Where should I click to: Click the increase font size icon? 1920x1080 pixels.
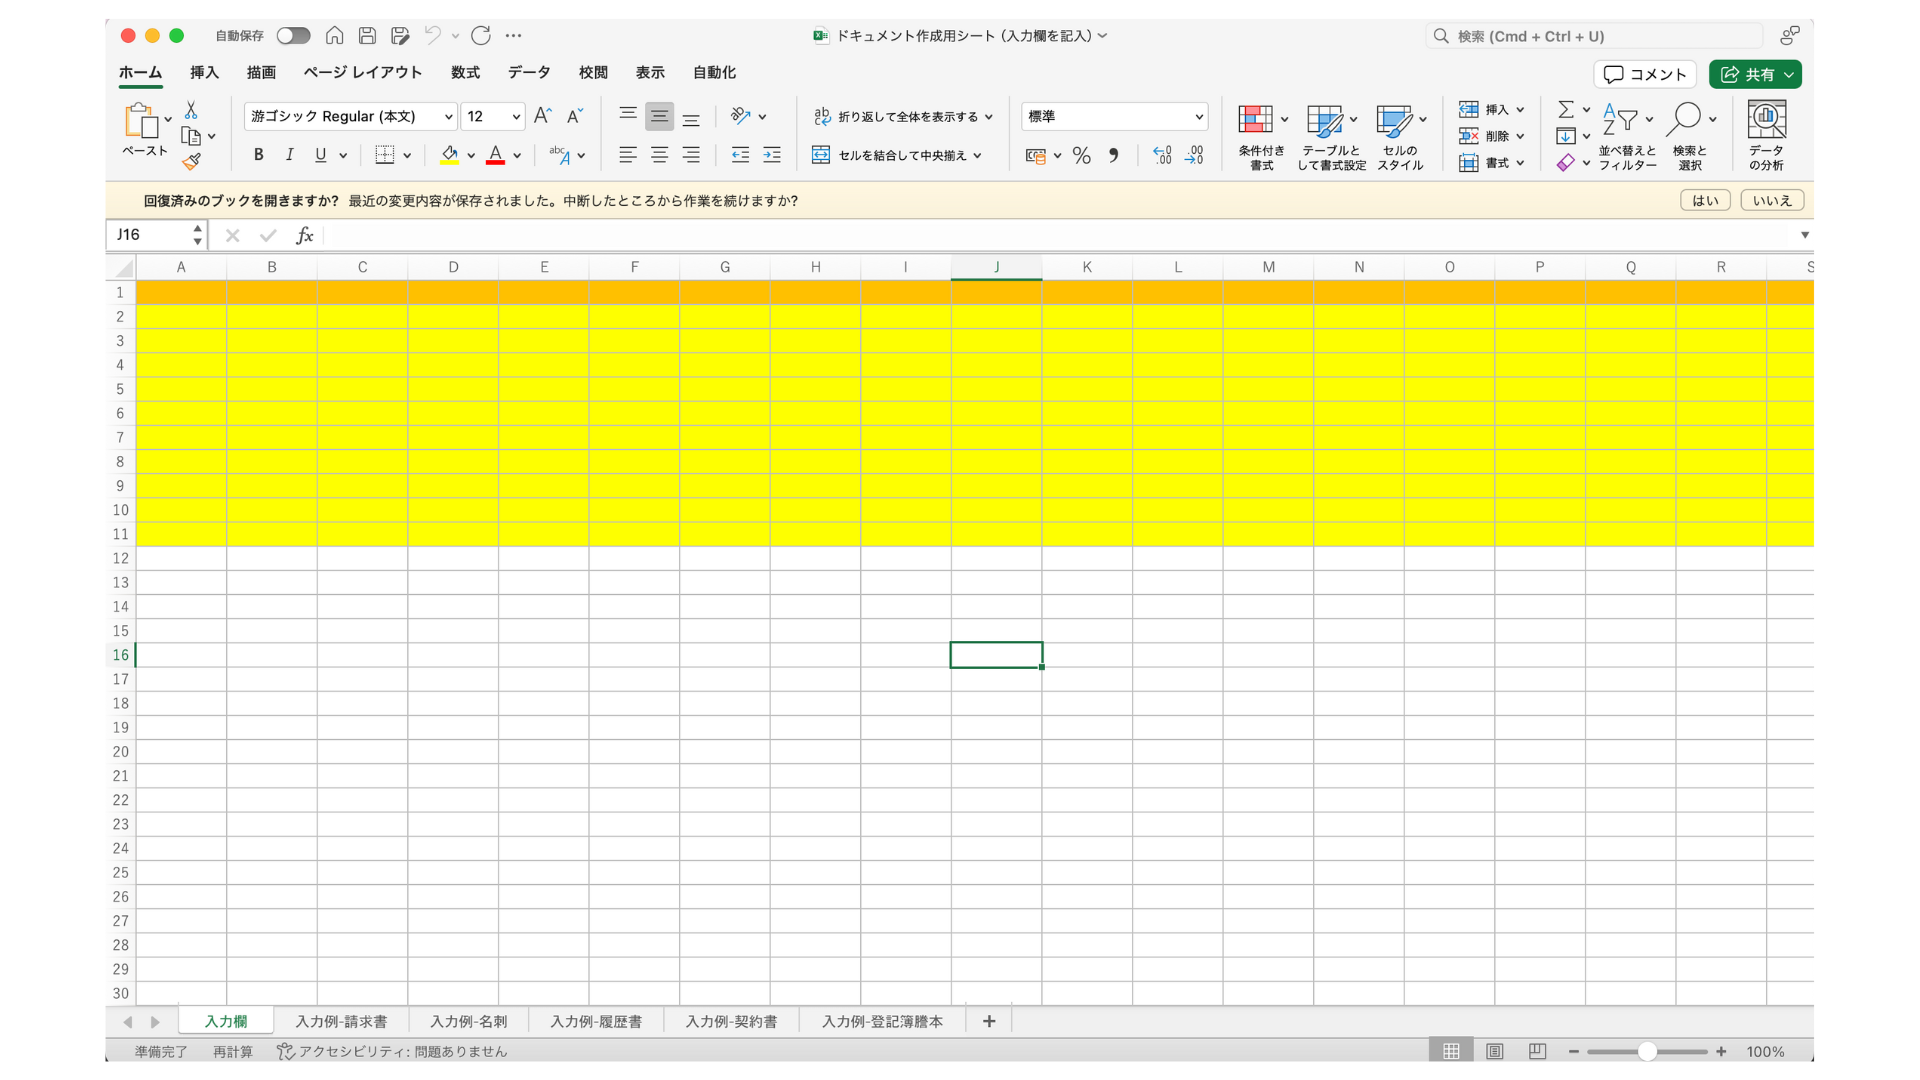pyautogui.click(x=542, y=116)
